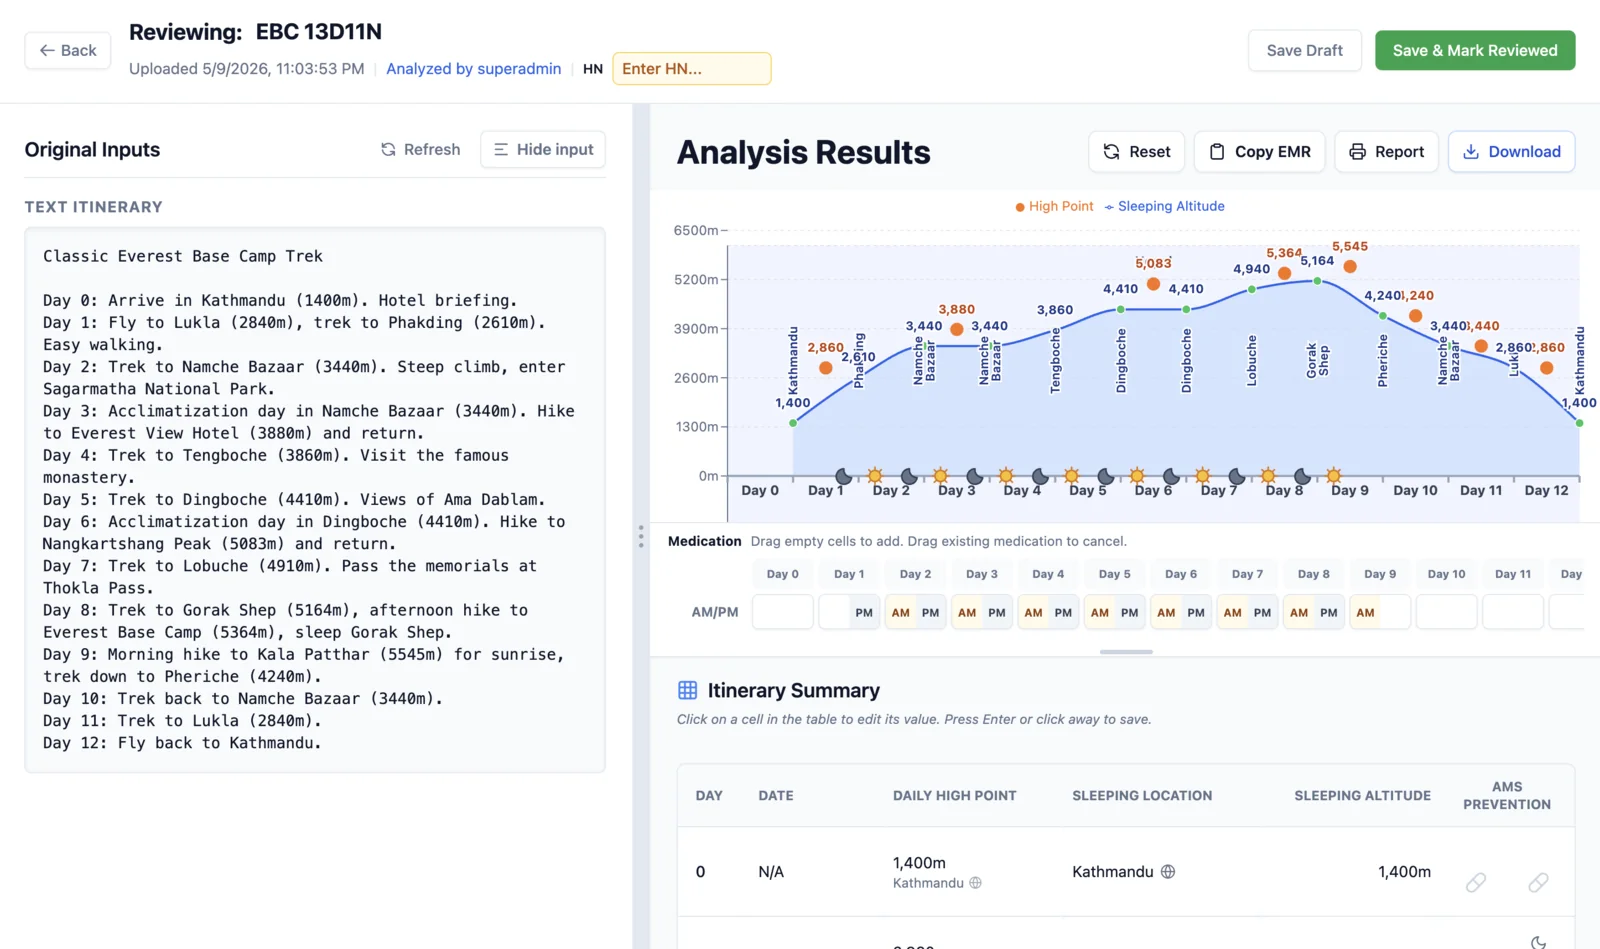The height and width of the screenshot is (949, 1600).
Task: Click the sun icon preceding Day 9 axis label
Action: [1333, 476]
